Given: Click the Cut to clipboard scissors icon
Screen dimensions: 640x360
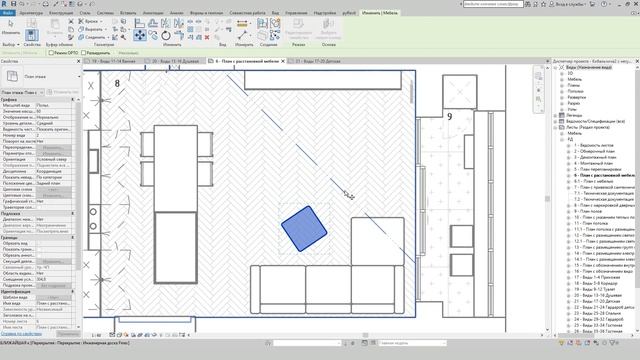Looking at the screenshot, I should [71, 21].
